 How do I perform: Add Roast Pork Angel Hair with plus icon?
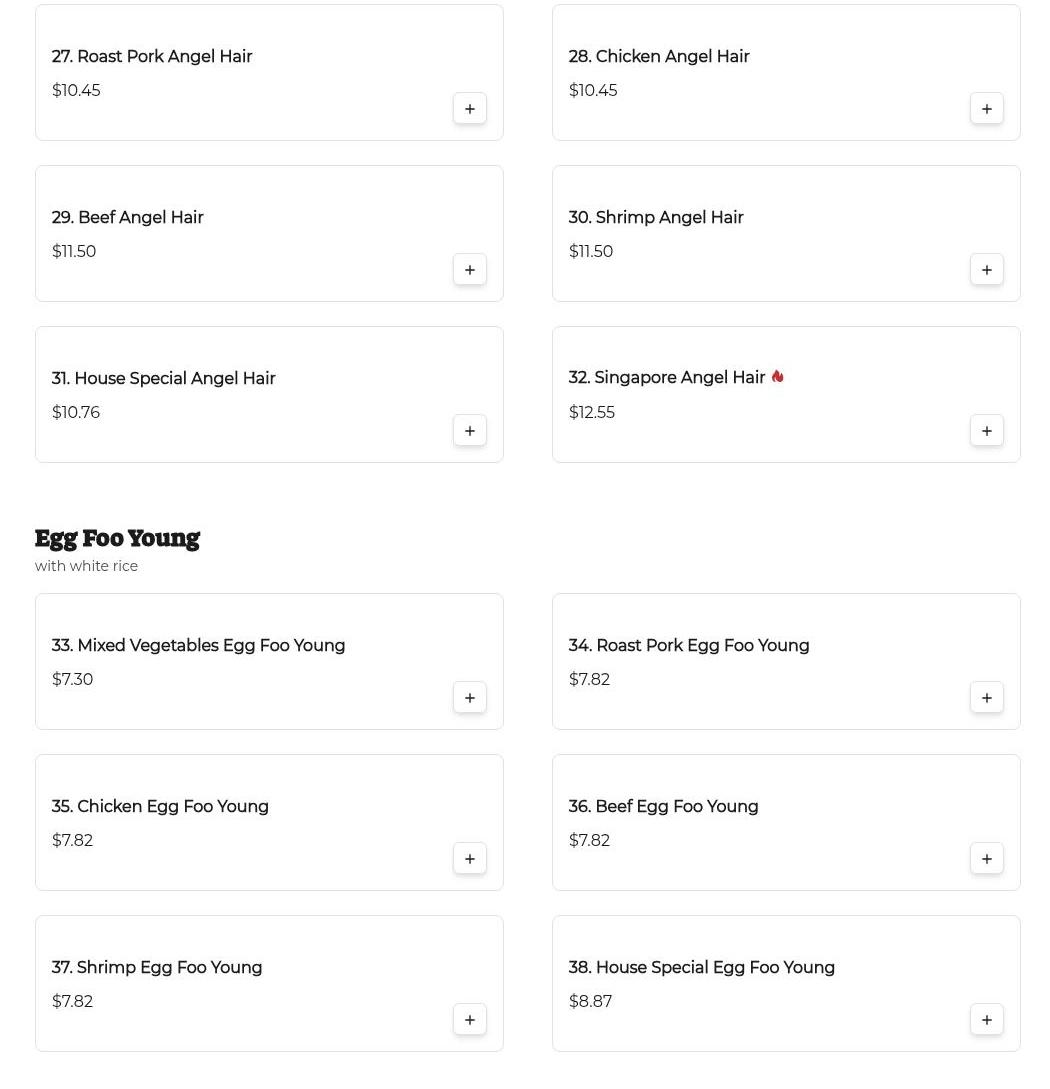point(470,109)
